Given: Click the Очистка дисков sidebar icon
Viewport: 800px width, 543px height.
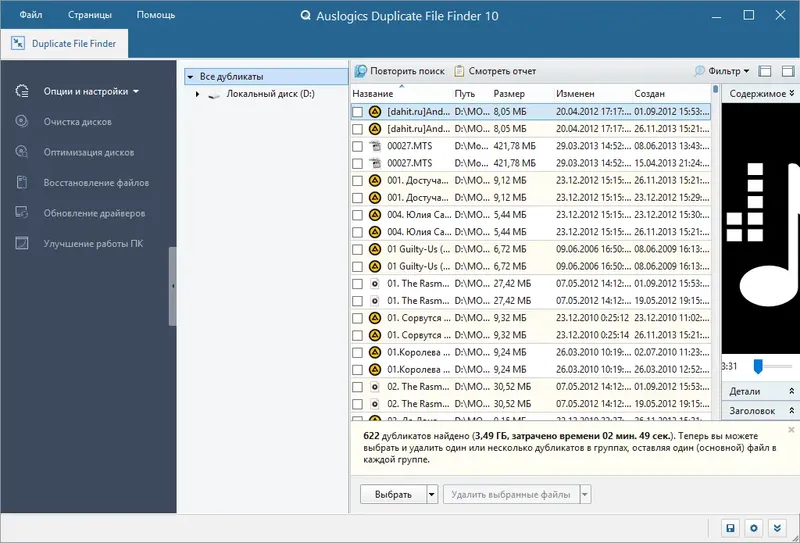Looking at the screenshot, I should [x=21, y=121].
